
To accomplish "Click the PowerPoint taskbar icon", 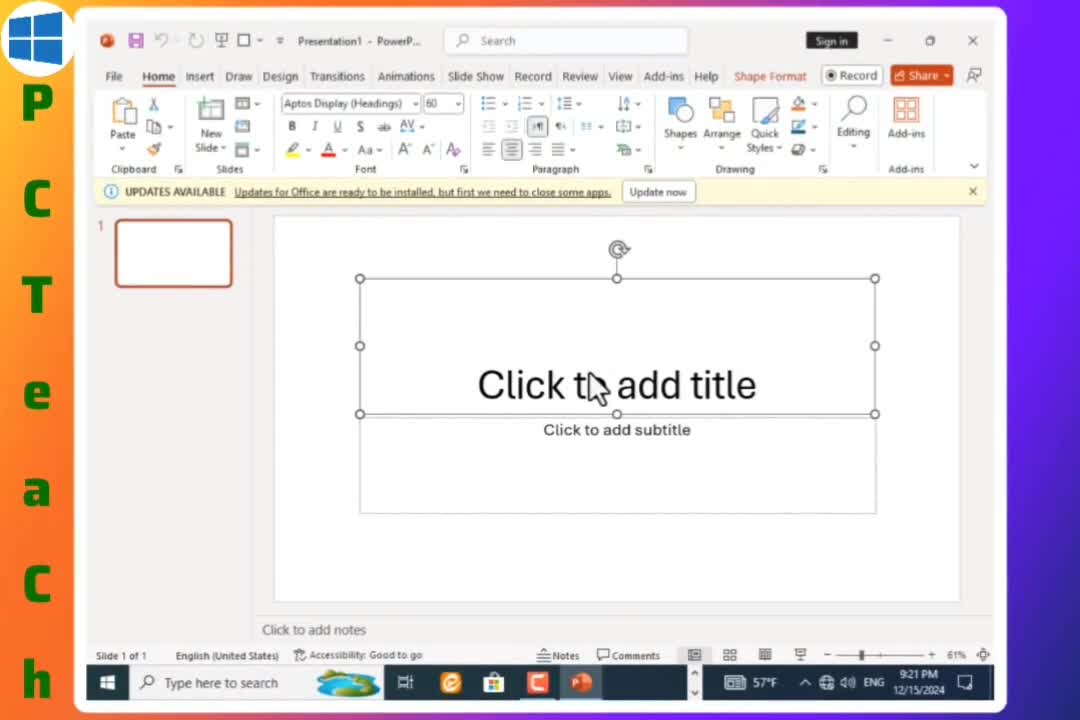I will (581, 683).
